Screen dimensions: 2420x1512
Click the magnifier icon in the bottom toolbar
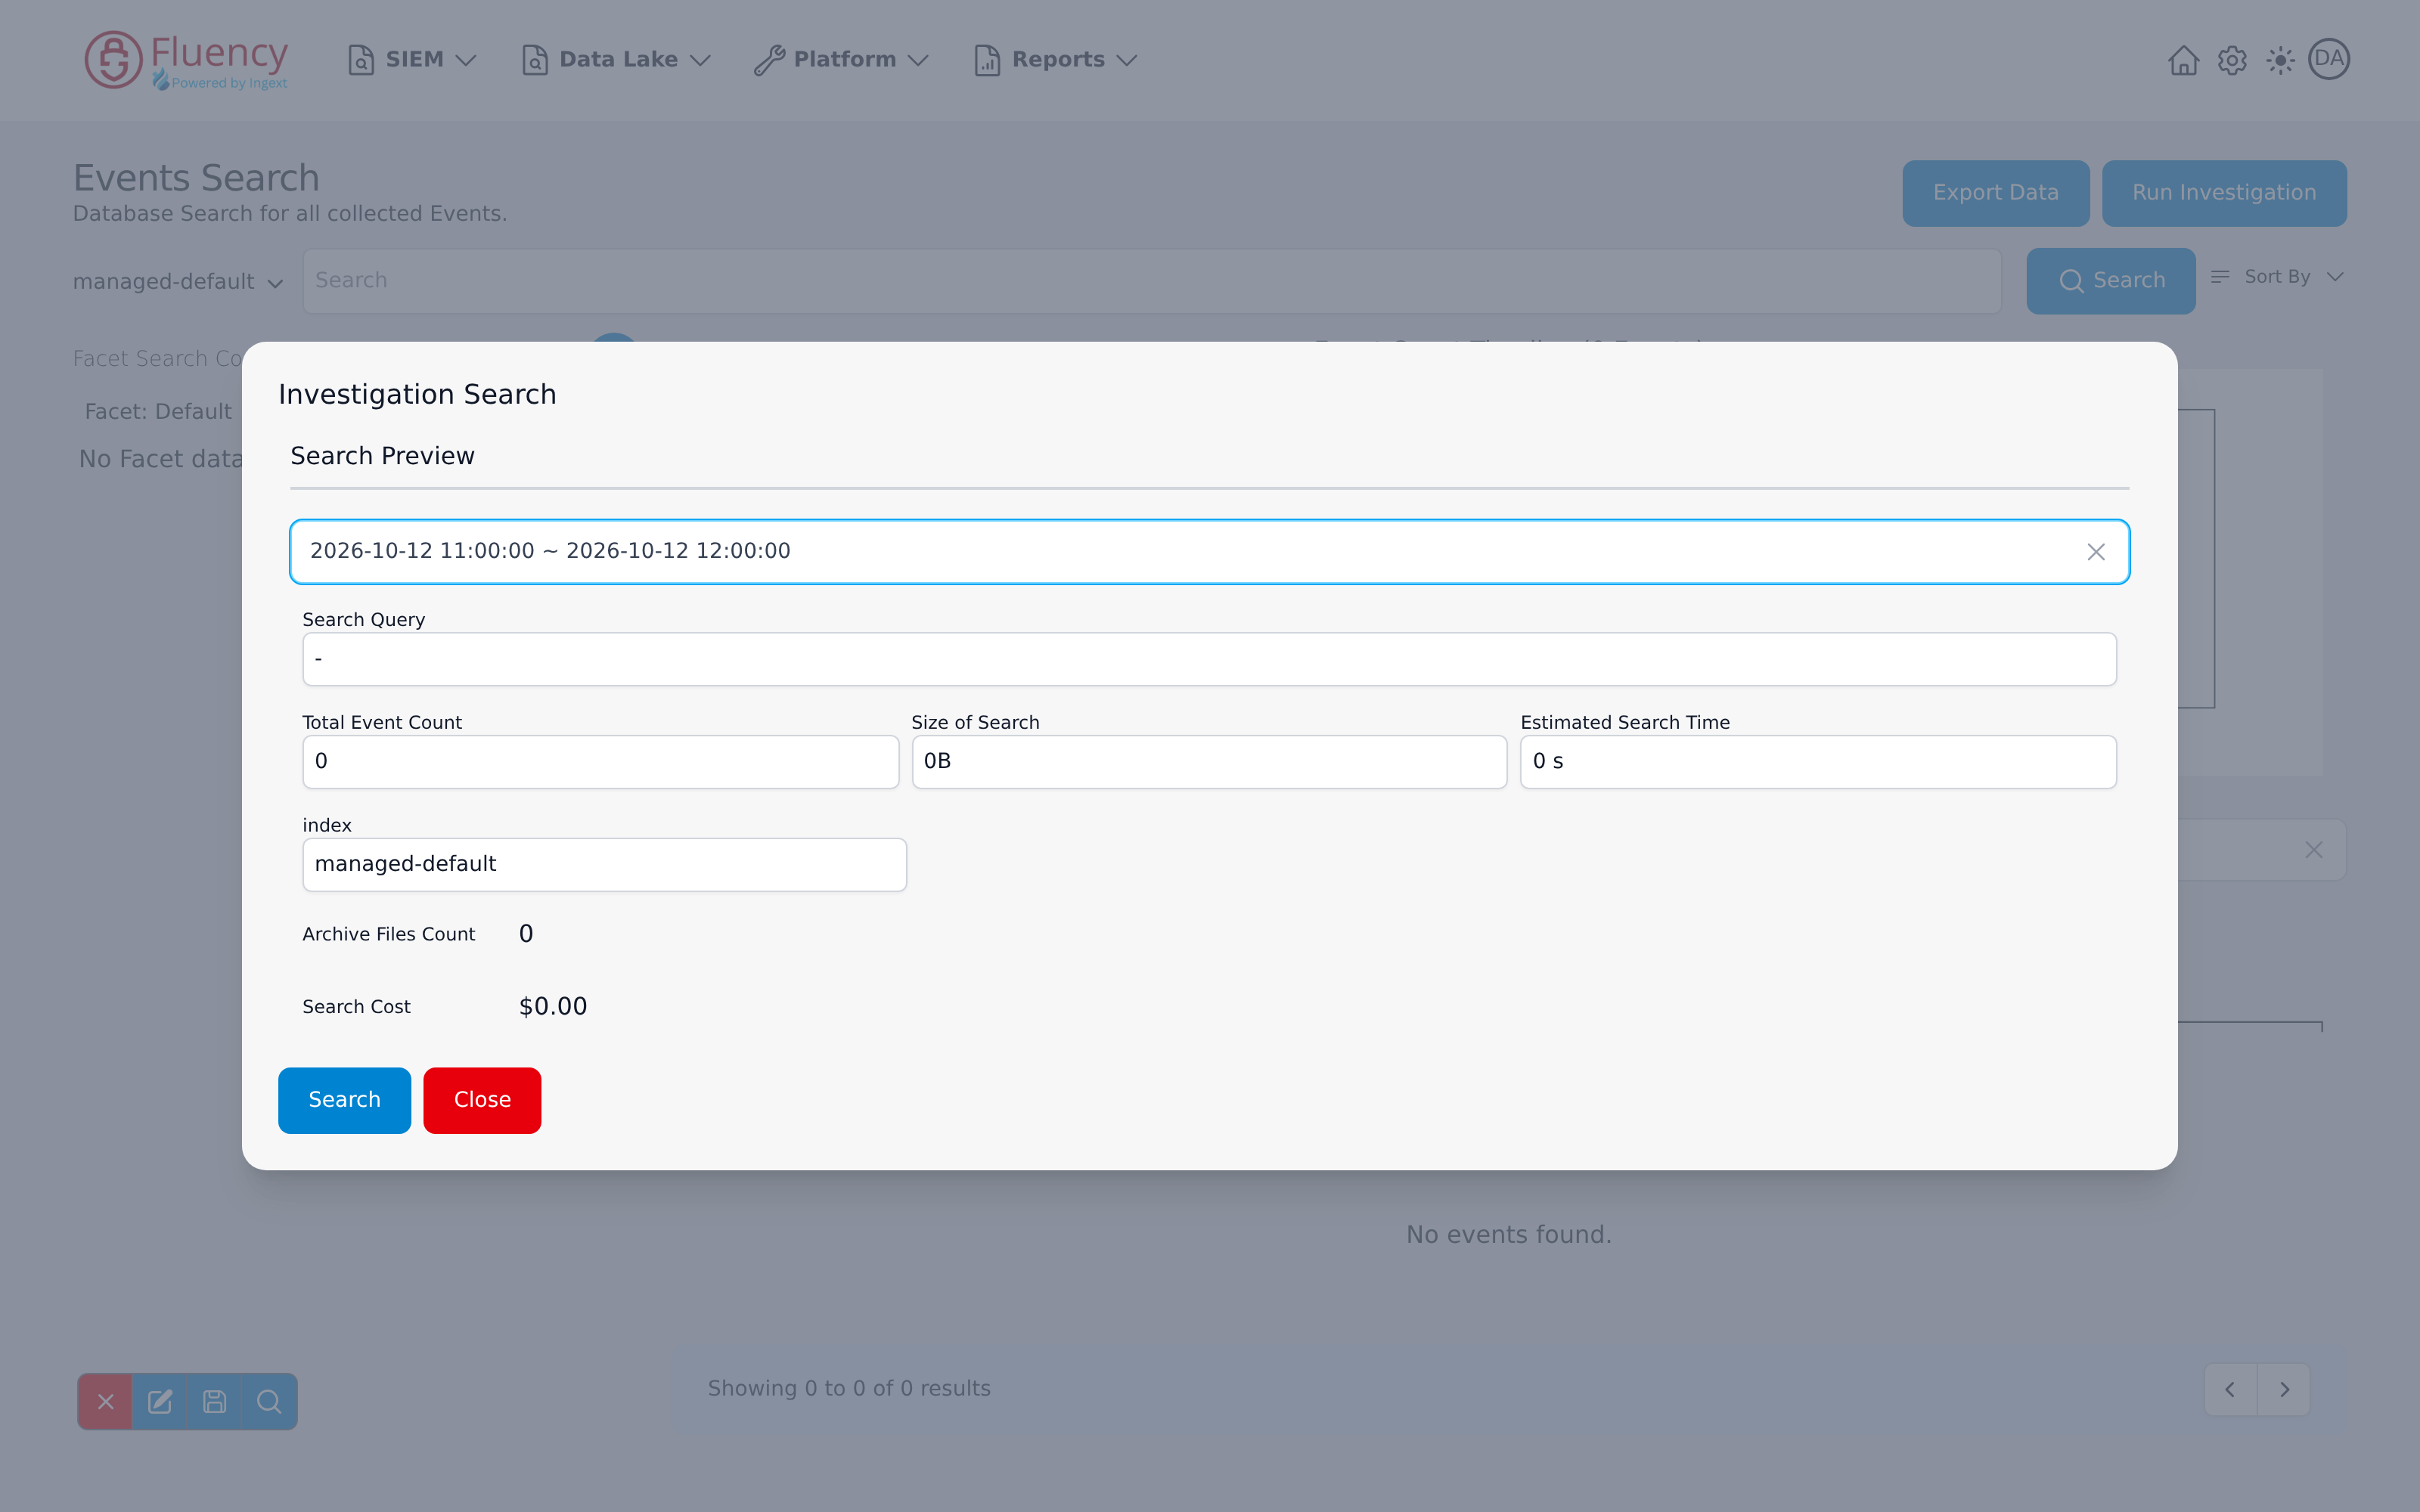[269, 1402]
